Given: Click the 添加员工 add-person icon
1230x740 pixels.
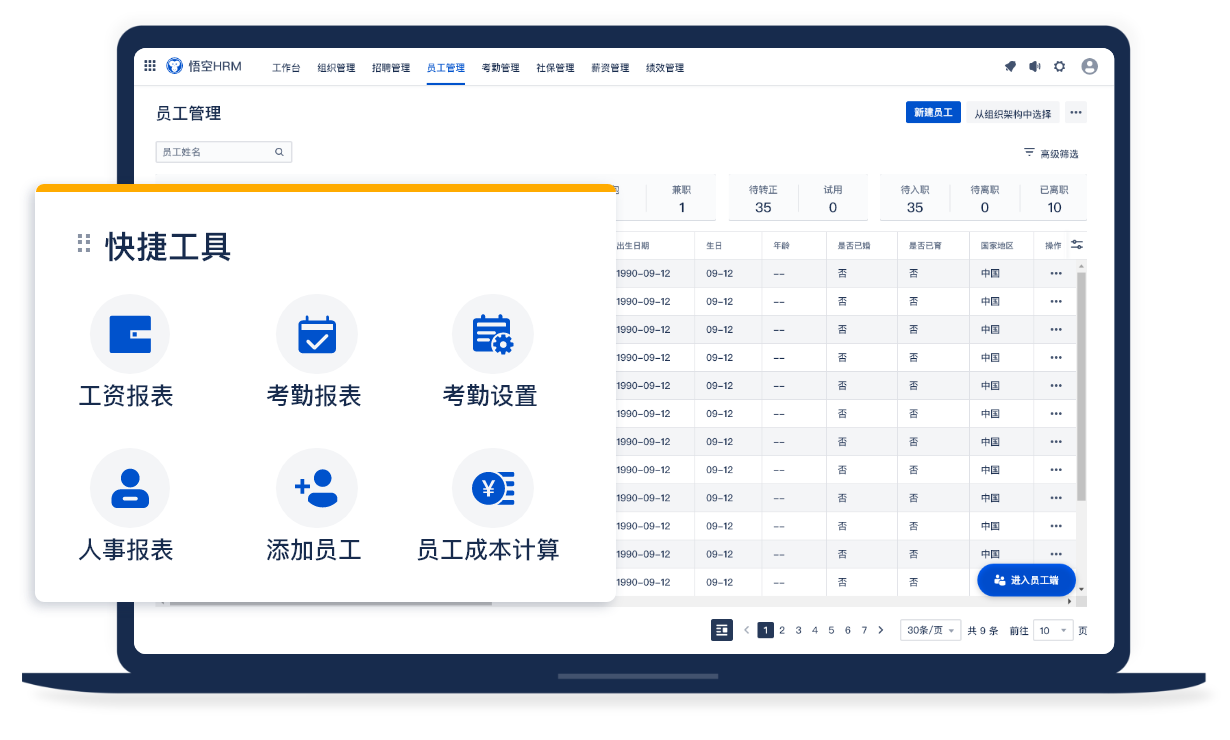Looking at the screenshot, I should (x=316, y=488).
